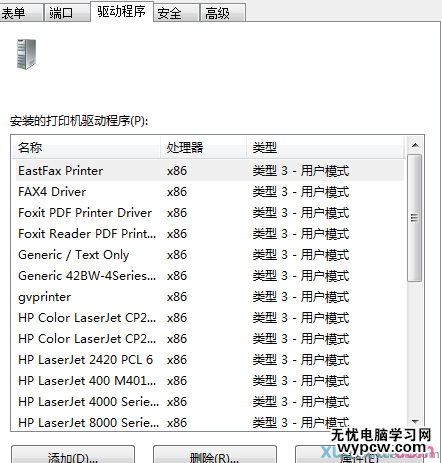
Task: Open the 端口 tab
Action: 67,13
